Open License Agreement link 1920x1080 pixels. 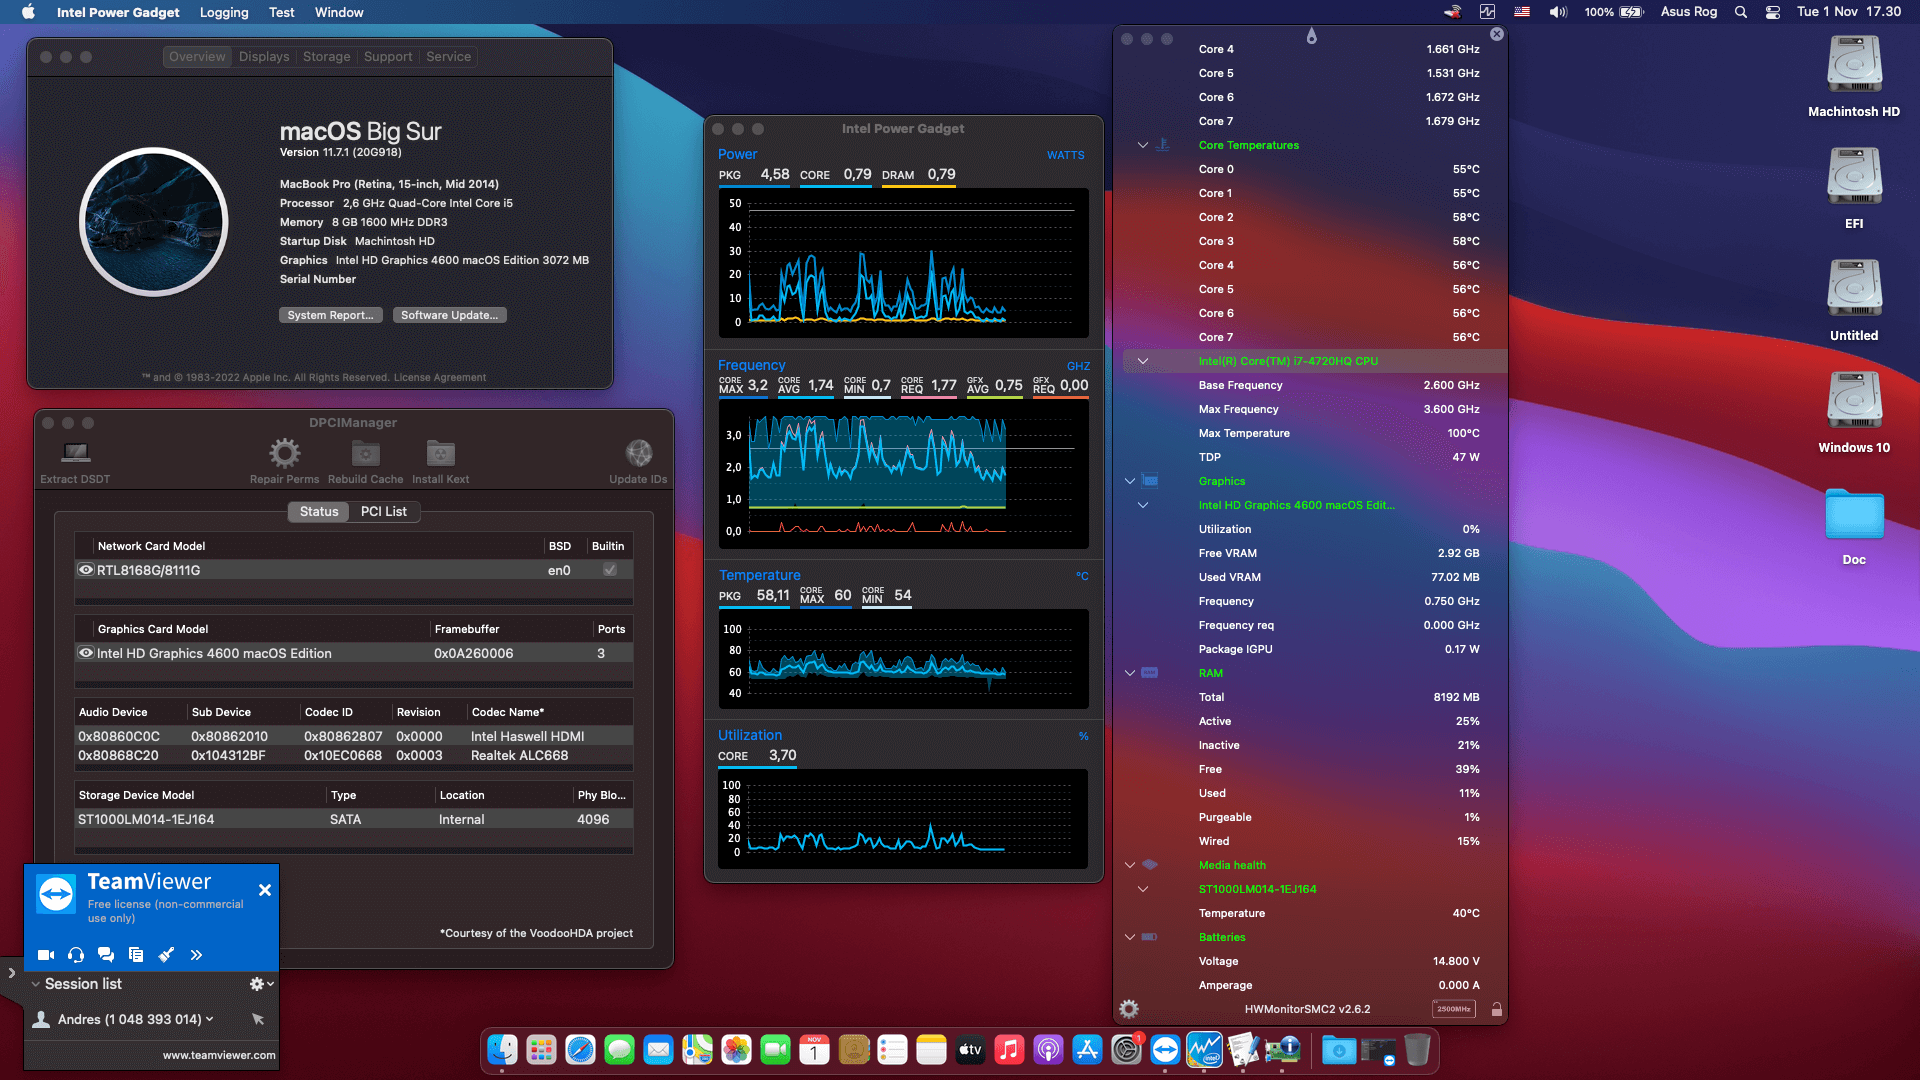tap(439, 378)
